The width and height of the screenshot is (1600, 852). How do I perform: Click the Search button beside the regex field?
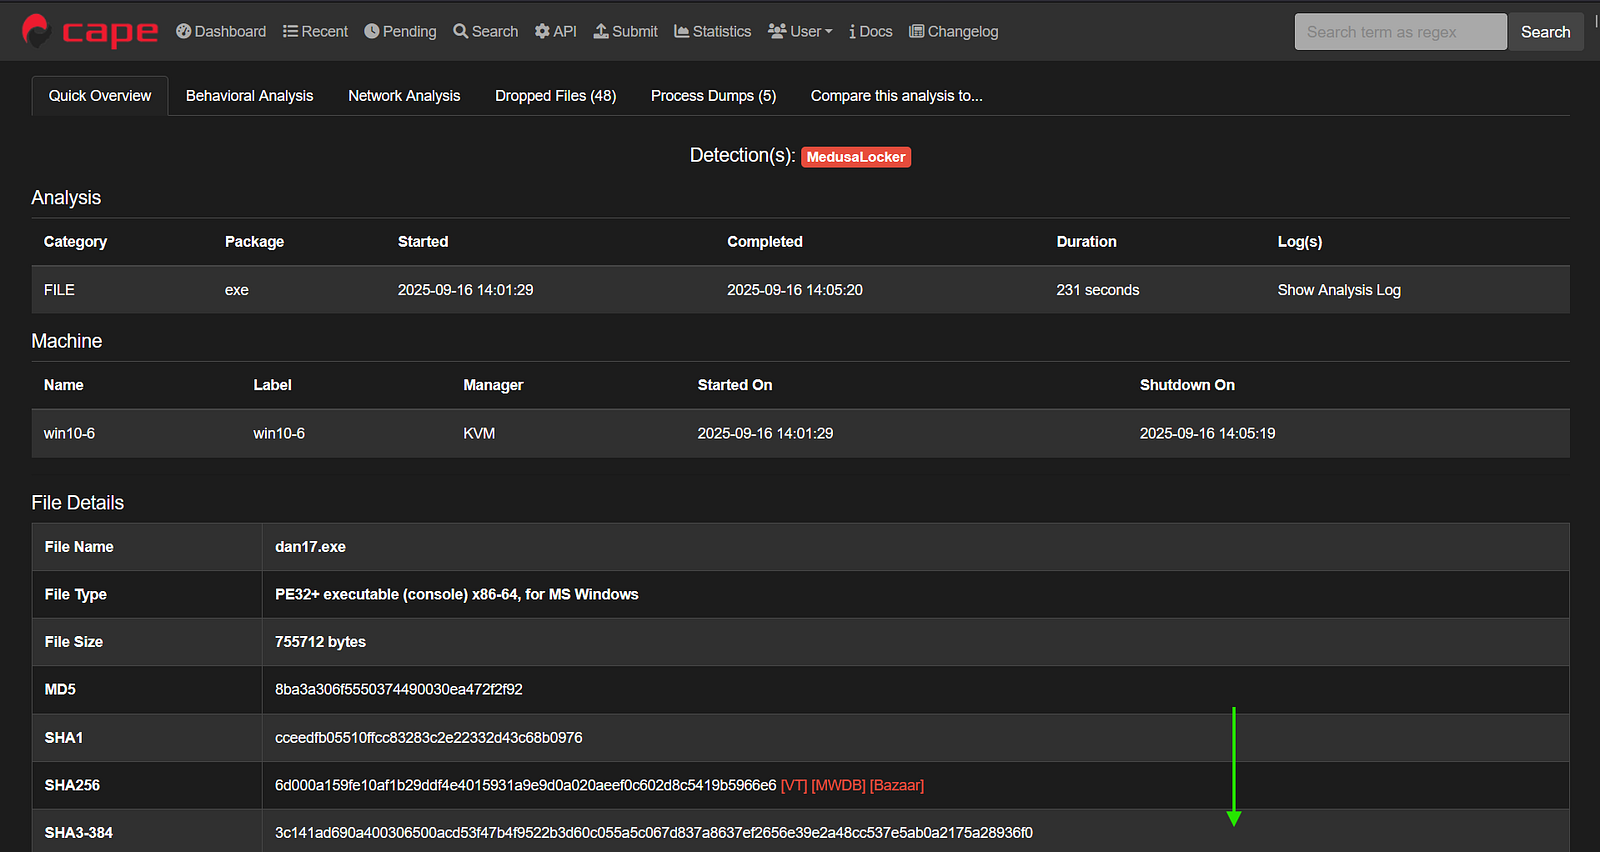pyautogui.click(x=1545, y=32)
